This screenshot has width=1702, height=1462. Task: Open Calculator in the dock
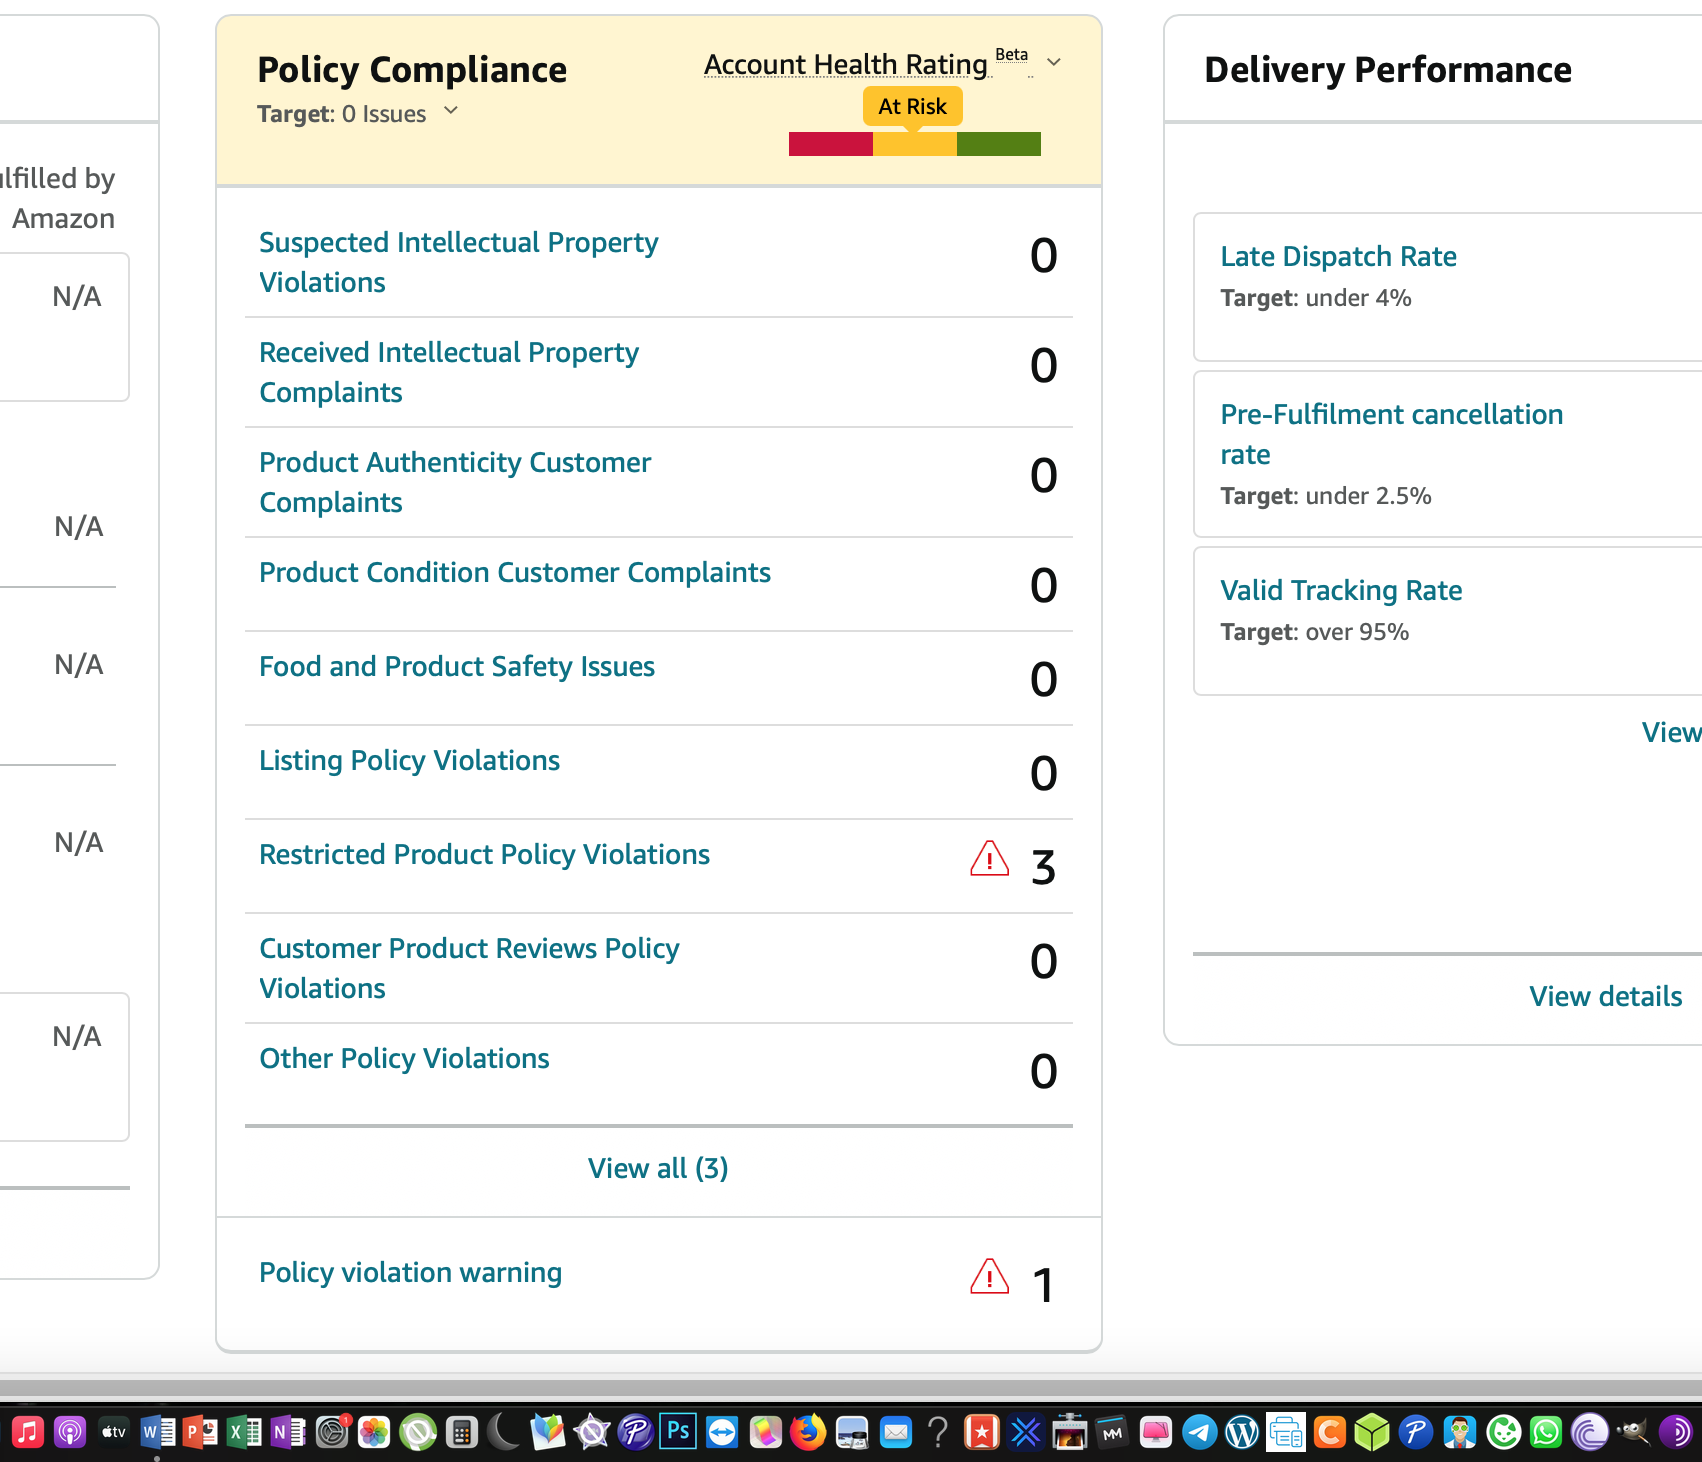click(x=461, y=1432)
